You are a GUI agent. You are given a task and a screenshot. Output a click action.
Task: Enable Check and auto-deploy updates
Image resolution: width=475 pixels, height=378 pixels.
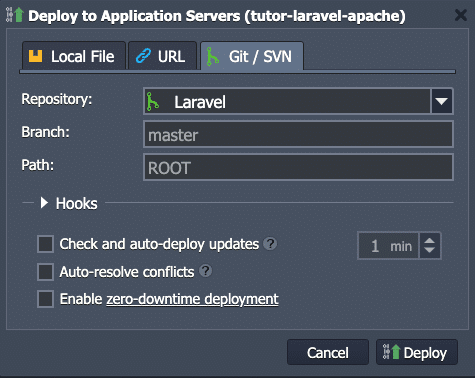point(45,244)
